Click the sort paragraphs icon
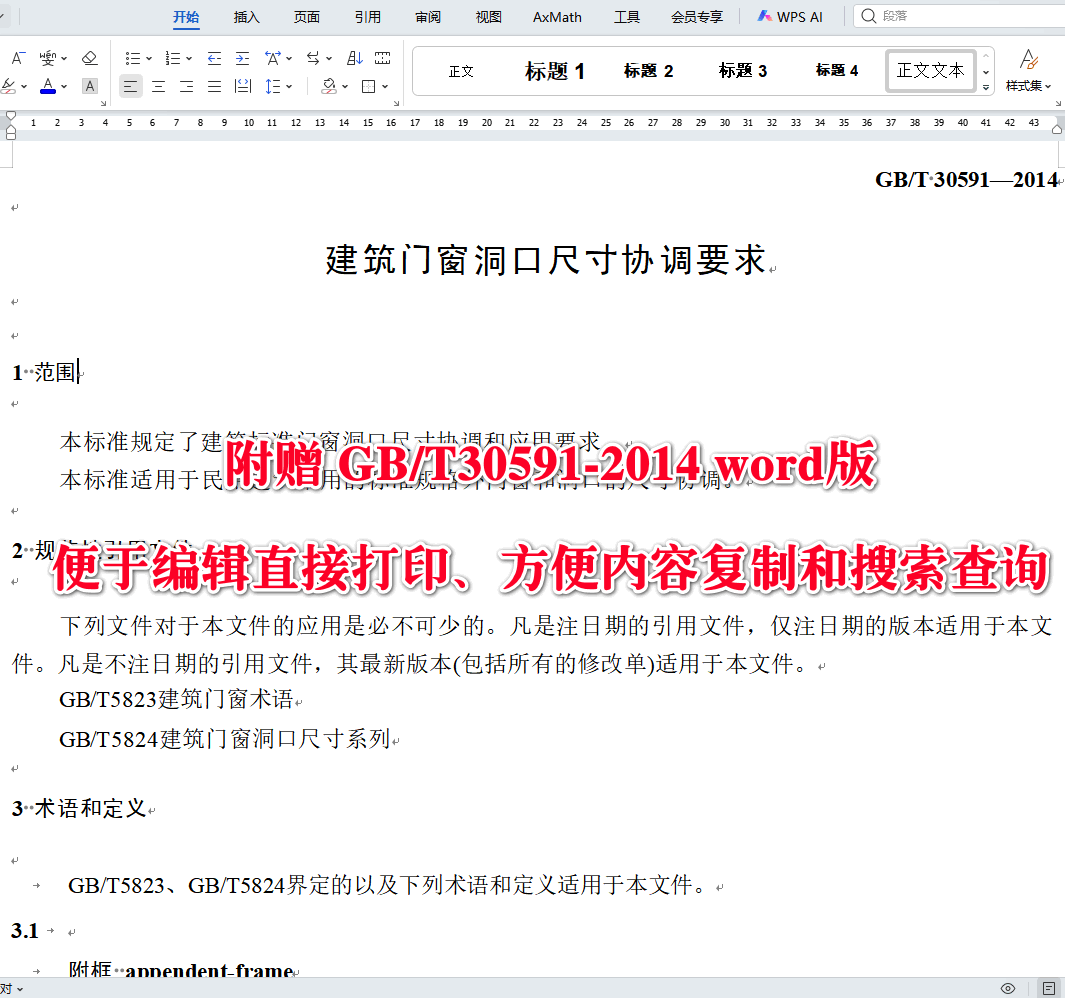The image size is (1065, 998). 355,58
